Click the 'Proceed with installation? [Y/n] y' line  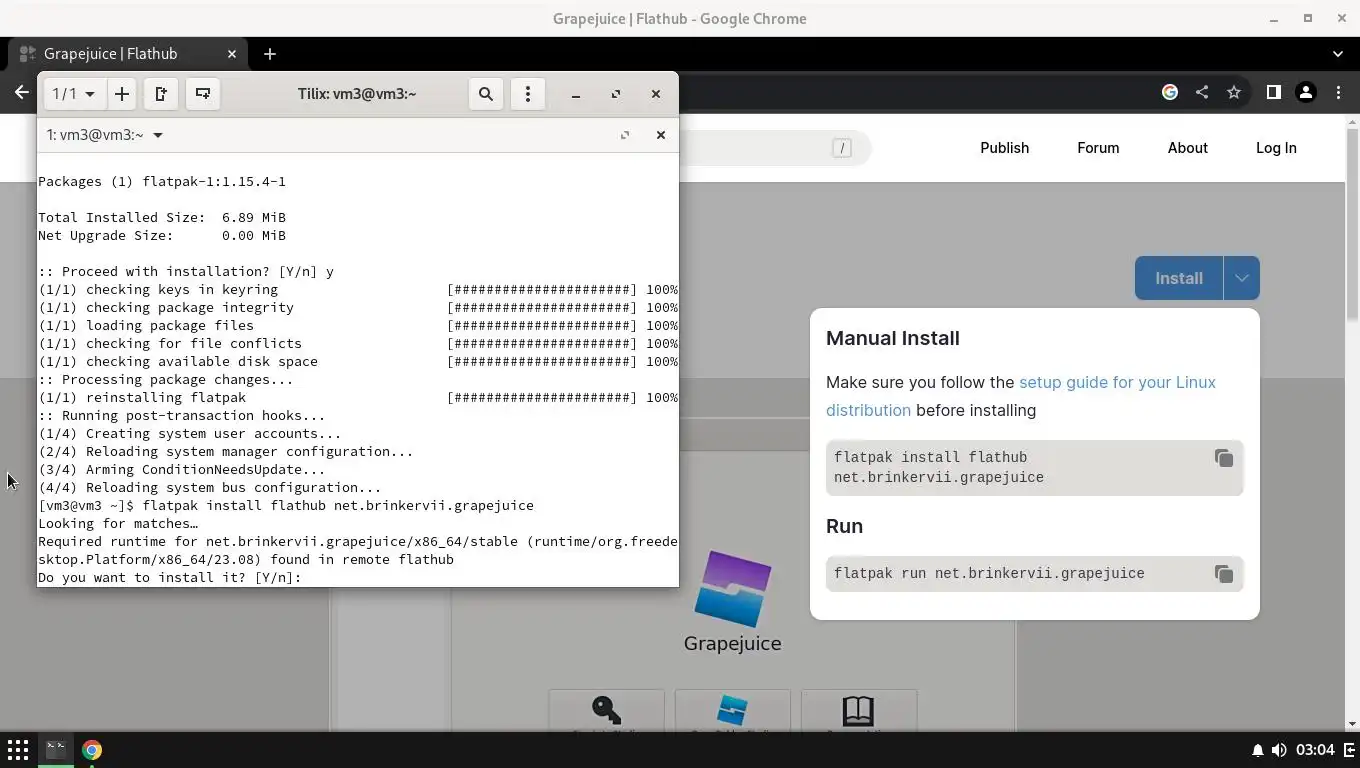tap(186, 272)
